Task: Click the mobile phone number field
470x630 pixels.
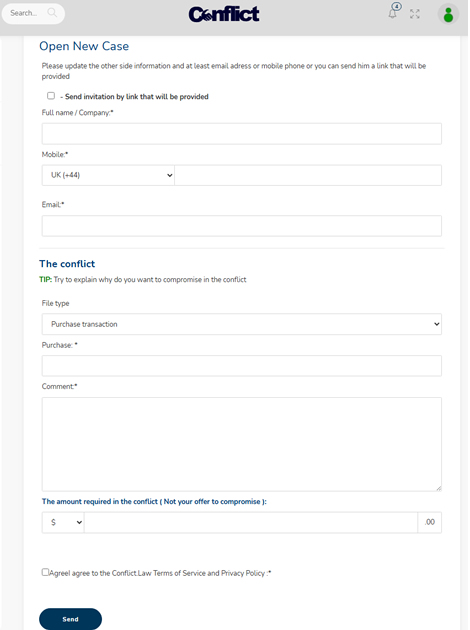Action: [308, 175]
